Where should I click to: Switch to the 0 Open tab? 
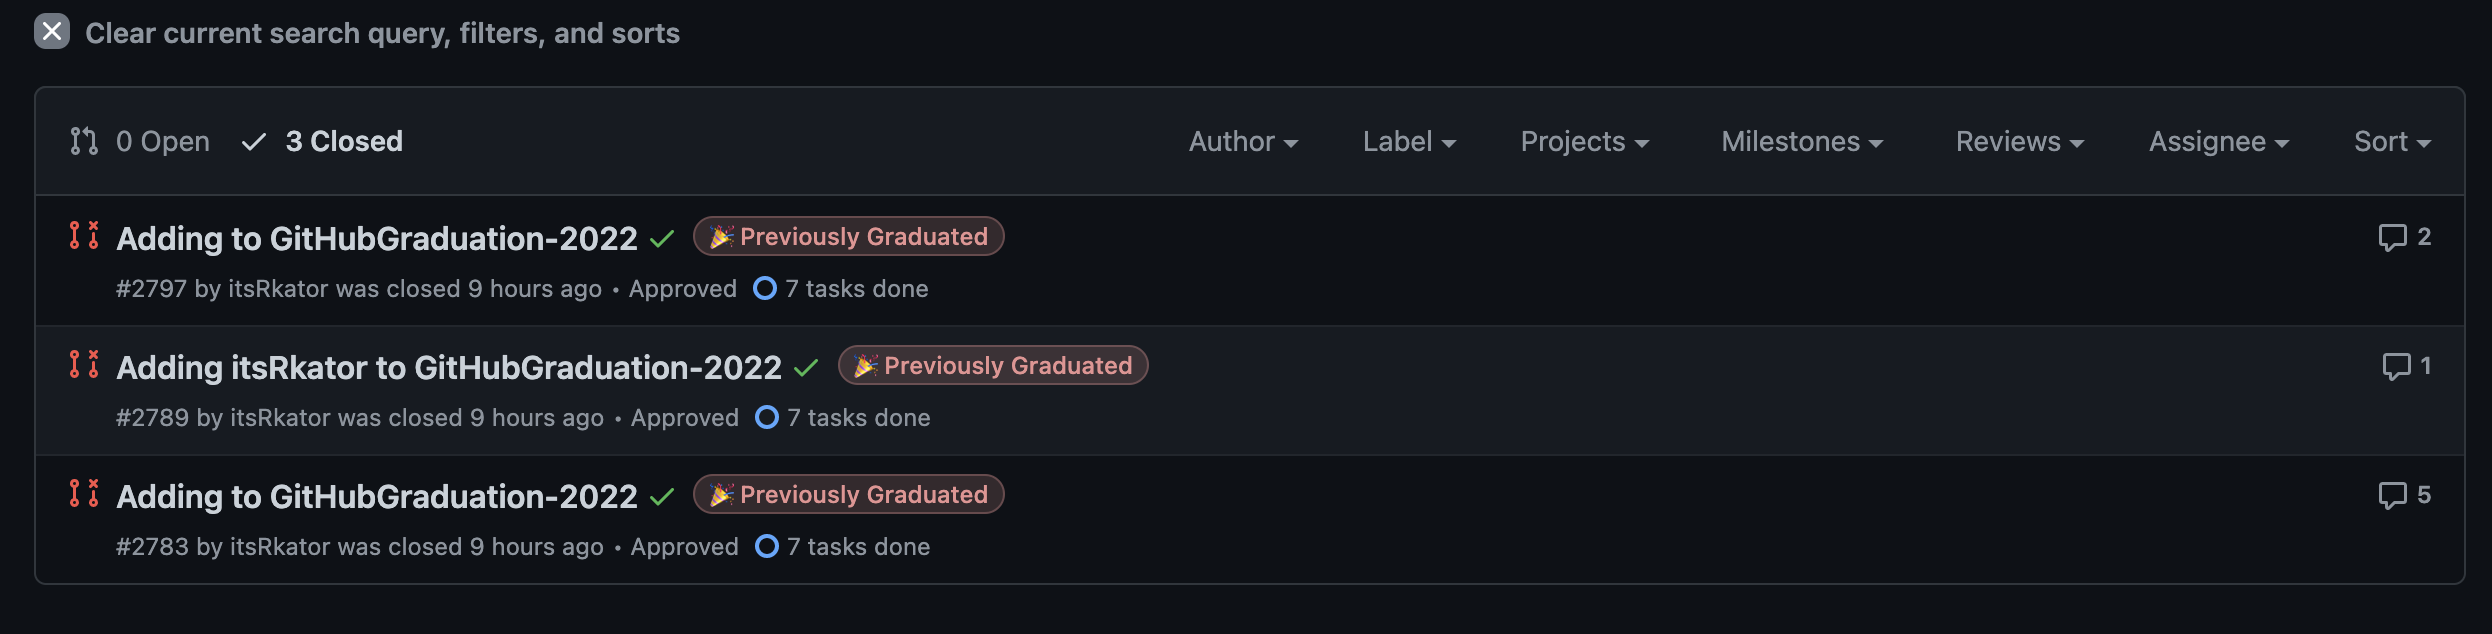(x=162, y=141)
